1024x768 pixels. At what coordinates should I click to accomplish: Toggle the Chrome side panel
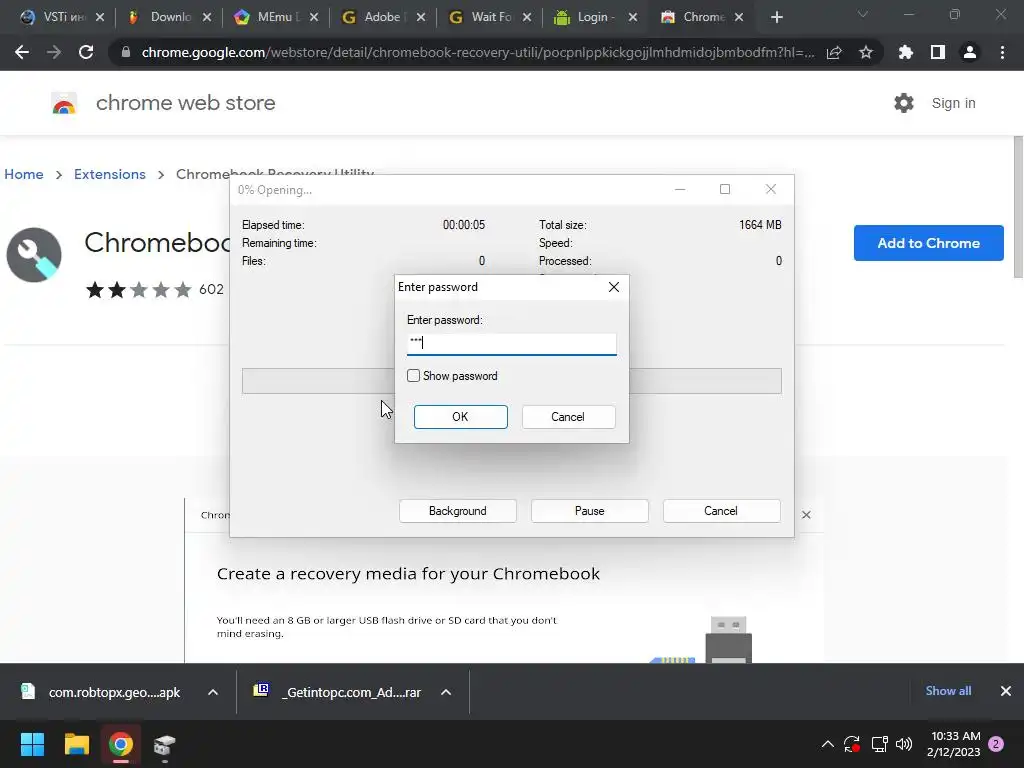click(938, 52)
